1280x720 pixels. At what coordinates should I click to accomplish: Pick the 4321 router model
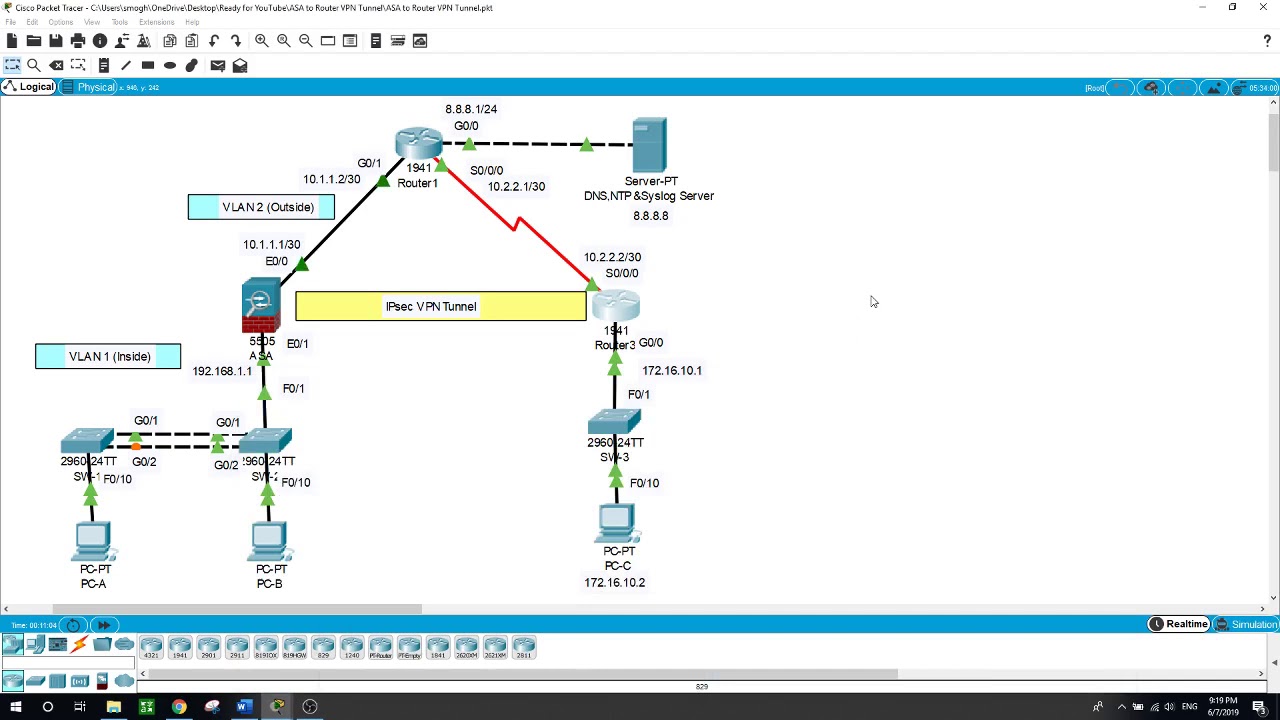151,648
